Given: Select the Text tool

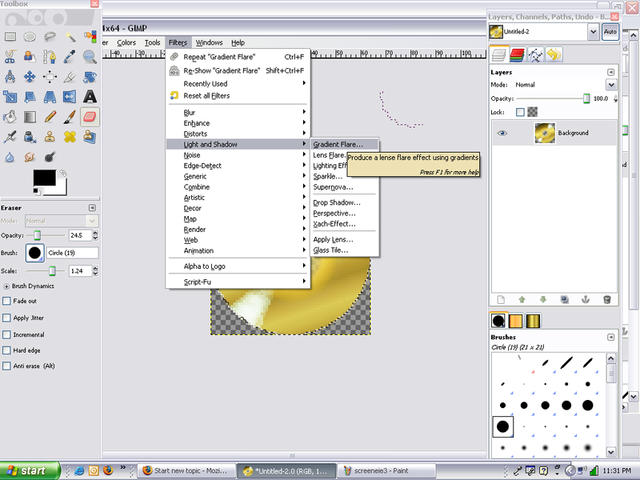Looking at the screenshot, I should [90, 97].
